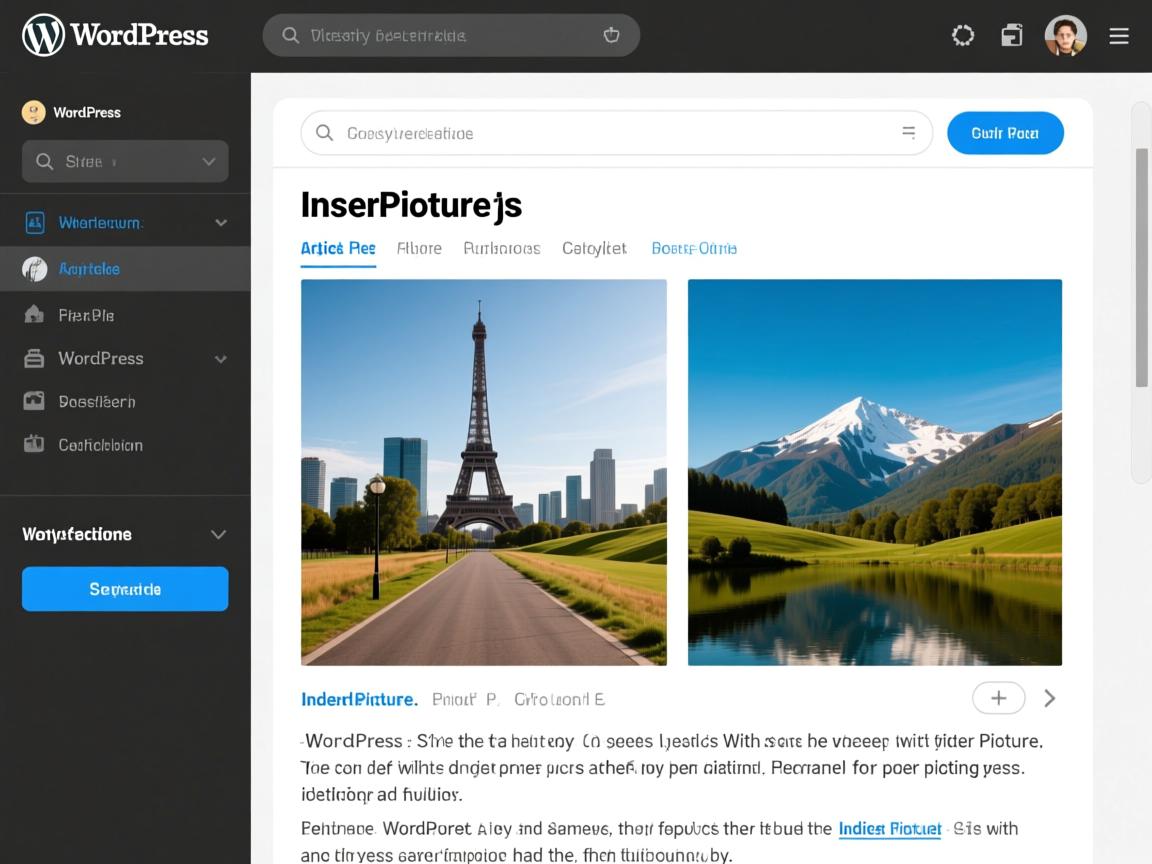The width and height of the screenshot is (1152, 864).
Task: Open the Indiest Piotuet link in paragraph
Action: 889,828
